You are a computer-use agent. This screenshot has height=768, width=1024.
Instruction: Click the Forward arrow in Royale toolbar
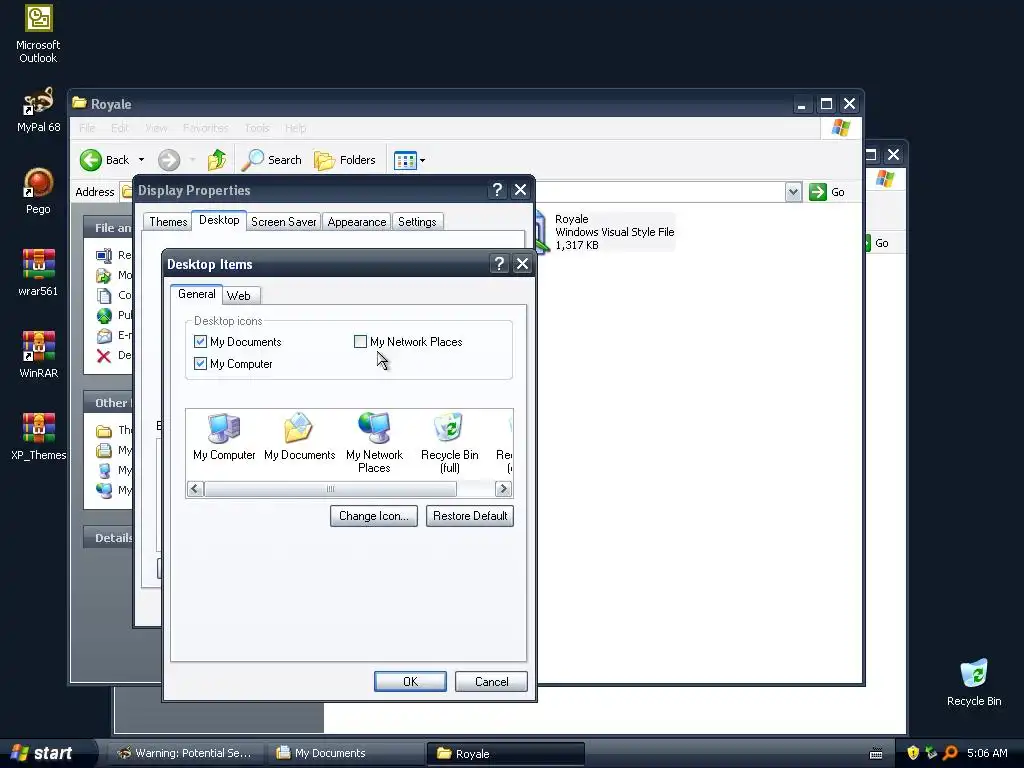pyautogui.click(x=169, y=160)
